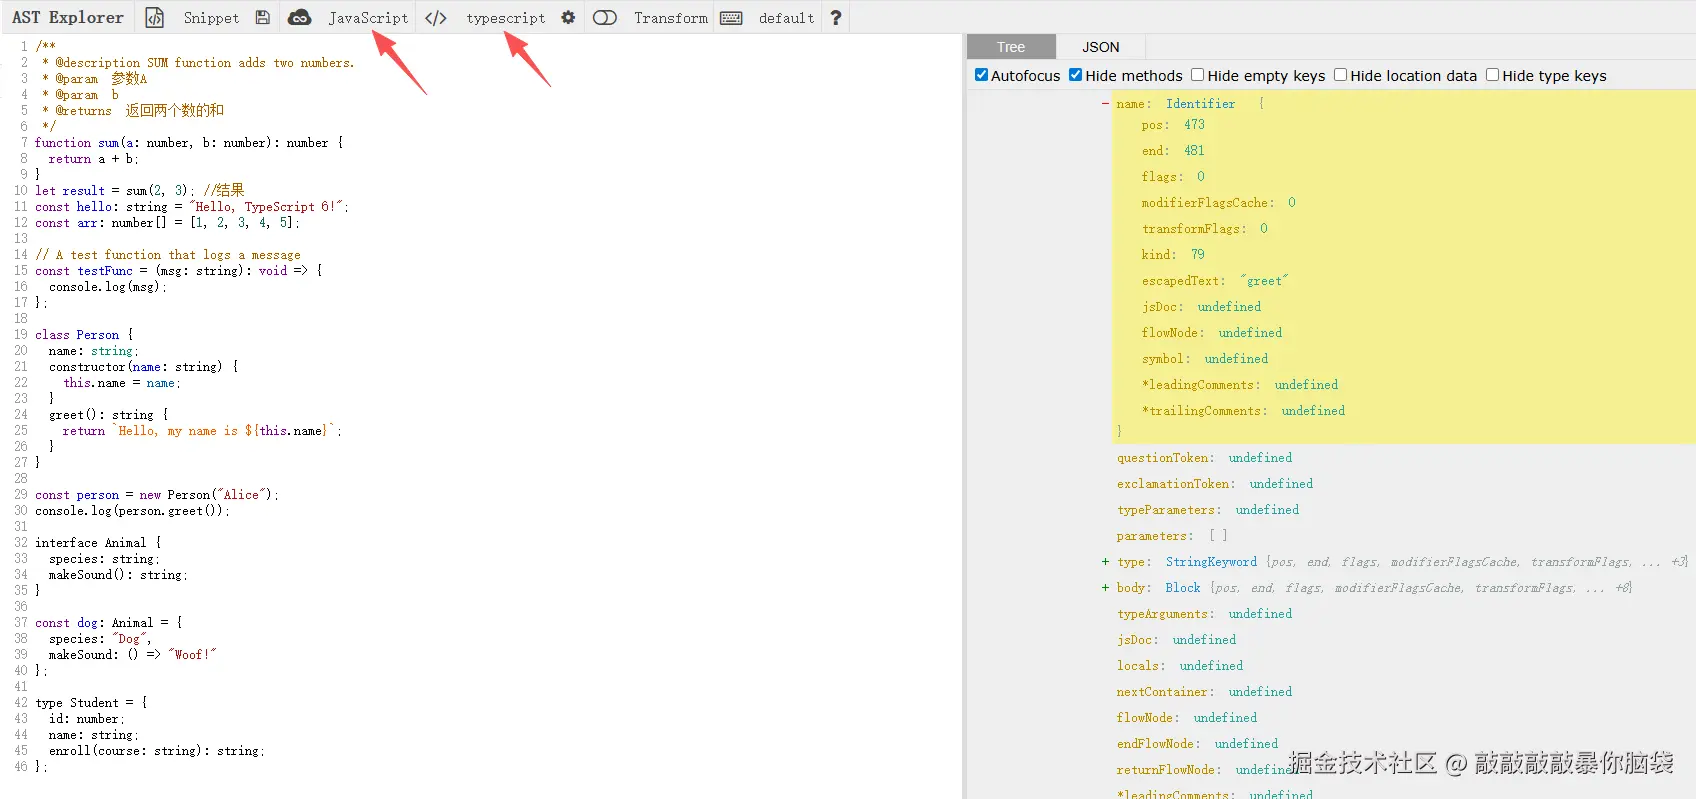Collapse the name: Identifier node
This screenshot has height=799, width=1696.
click(1105, 104)
